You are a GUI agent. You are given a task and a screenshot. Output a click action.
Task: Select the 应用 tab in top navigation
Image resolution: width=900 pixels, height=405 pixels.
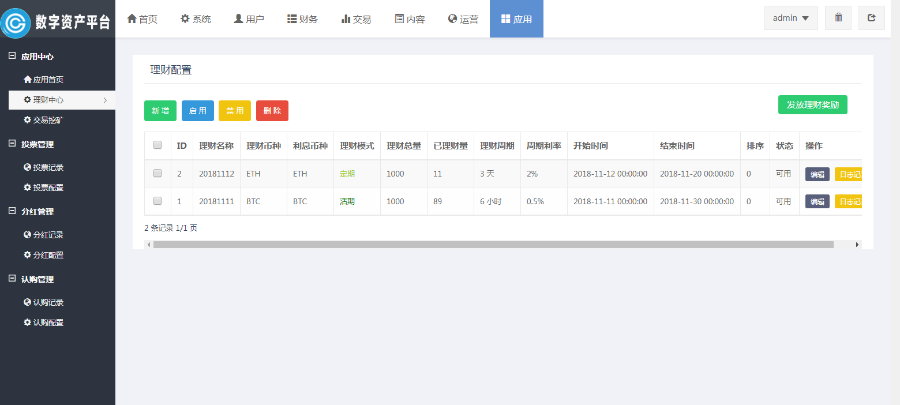click(x=517, y=19)
